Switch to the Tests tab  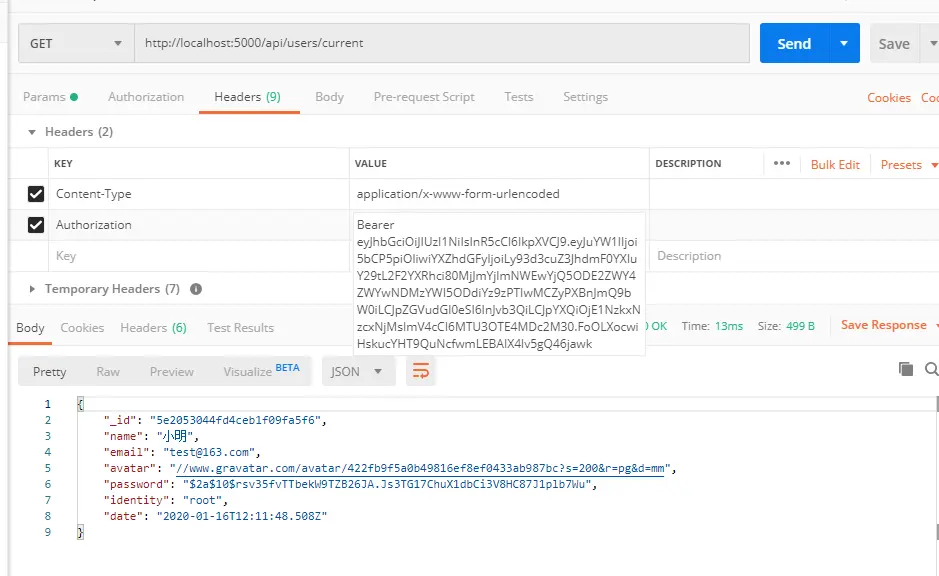pos(519,97)
